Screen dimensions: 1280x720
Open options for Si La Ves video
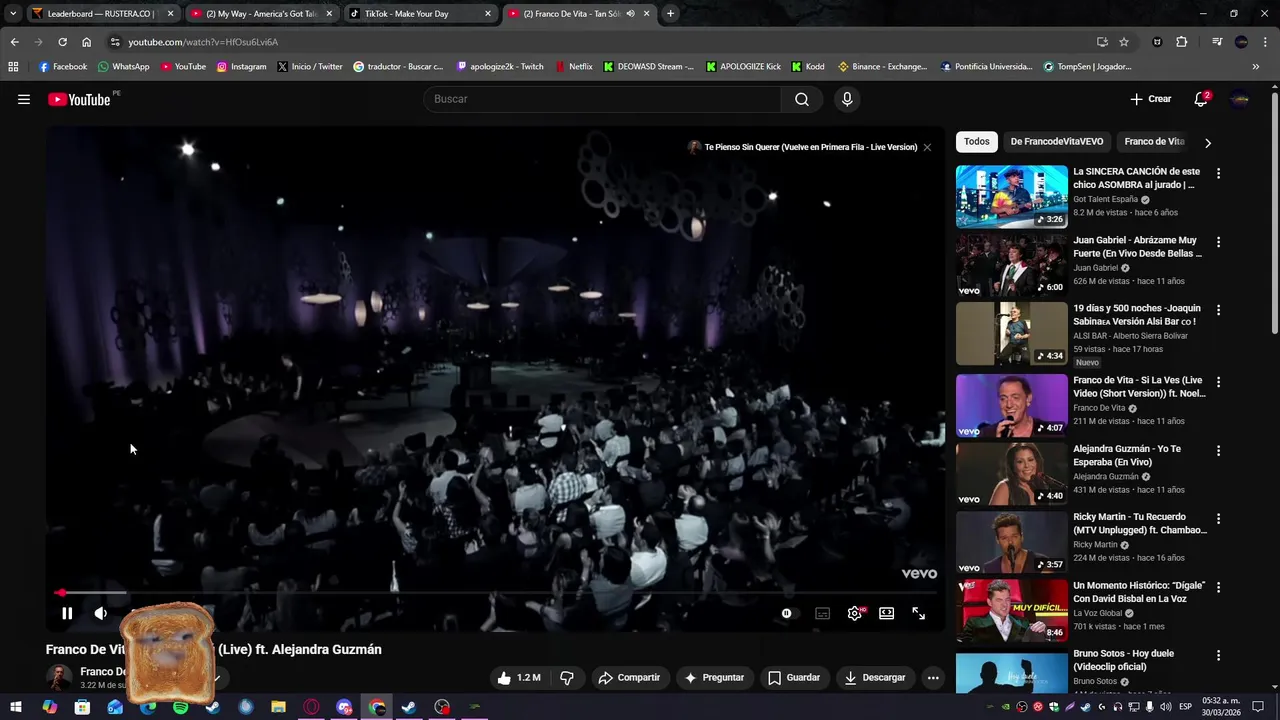[1218, 382]
